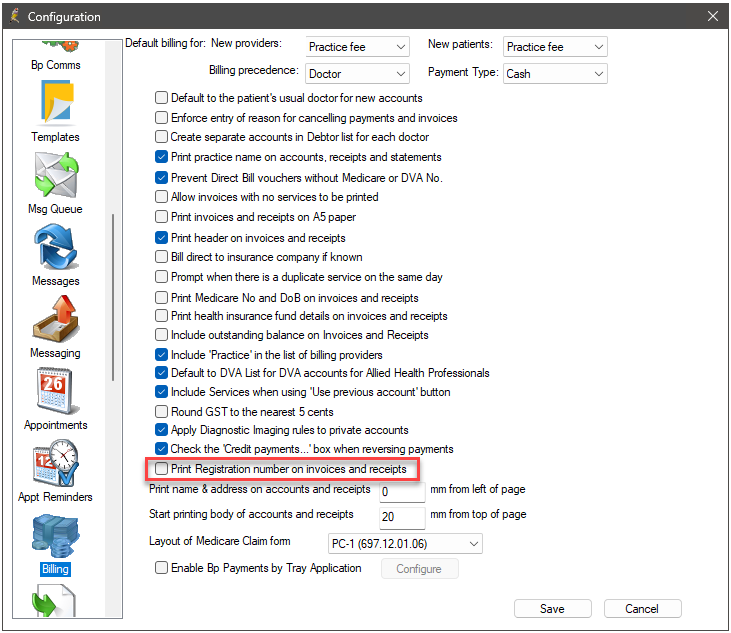This screenshot has height=633, width=731.
Task: Tick 'Print Medicare No and DoB' checkbox
Action: tap(161, 297)
